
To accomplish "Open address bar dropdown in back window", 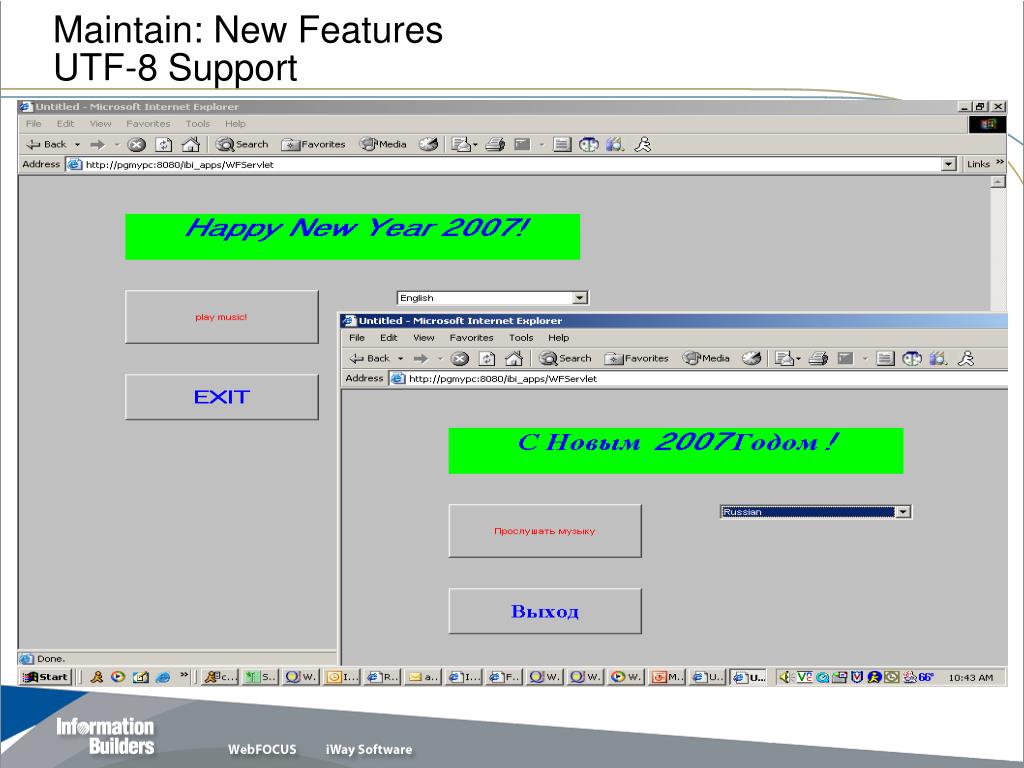I will (949, 165).
